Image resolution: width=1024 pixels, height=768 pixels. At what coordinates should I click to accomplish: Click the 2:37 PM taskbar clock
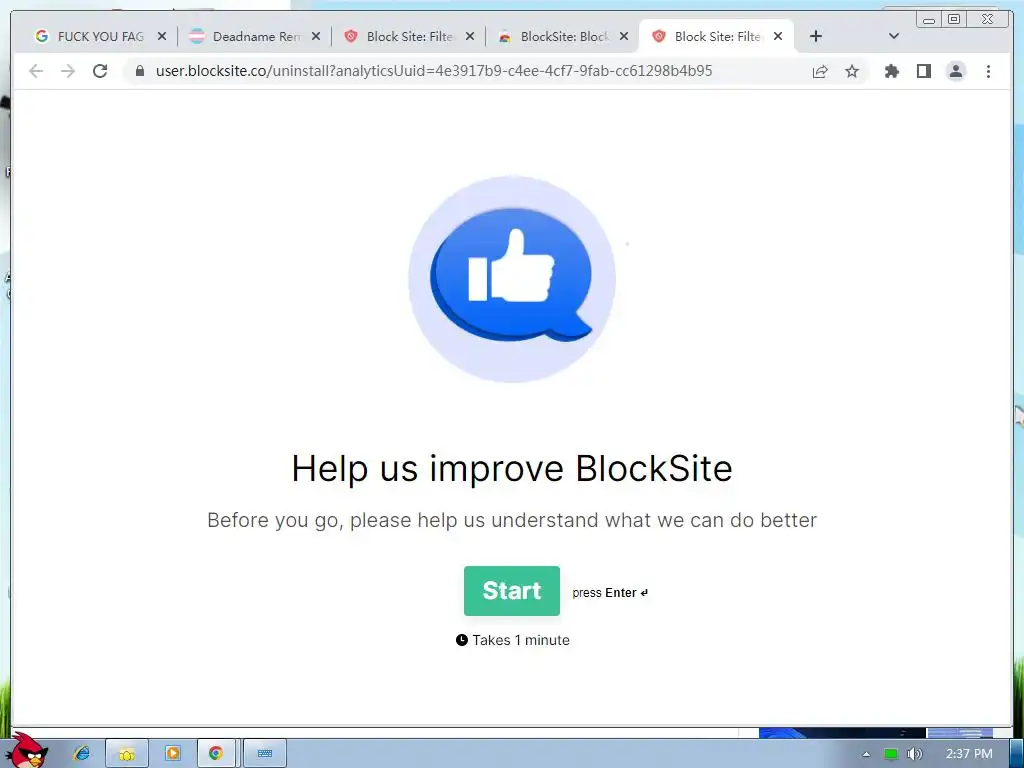click(969, 754)
